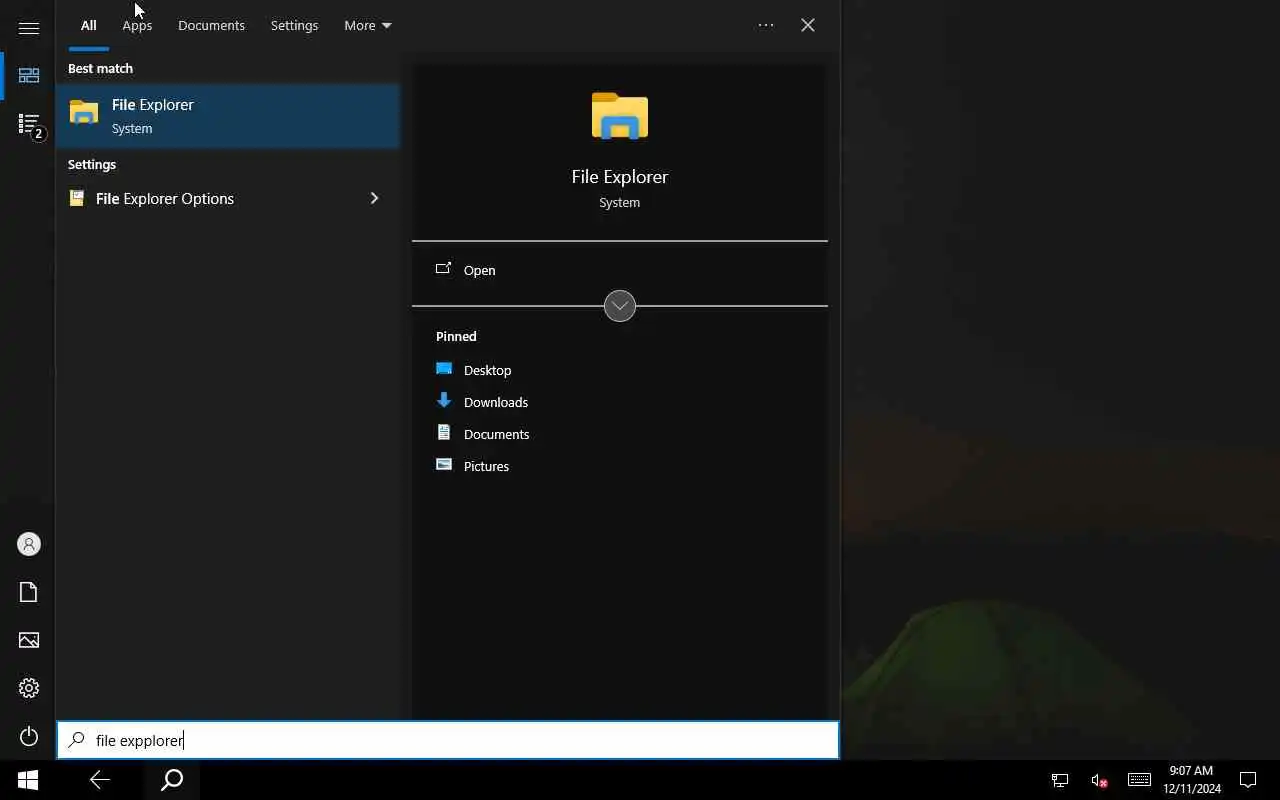The image size is (1280, 800).
Task: Open File Explorer Options settings result
Action: point(228,198)
